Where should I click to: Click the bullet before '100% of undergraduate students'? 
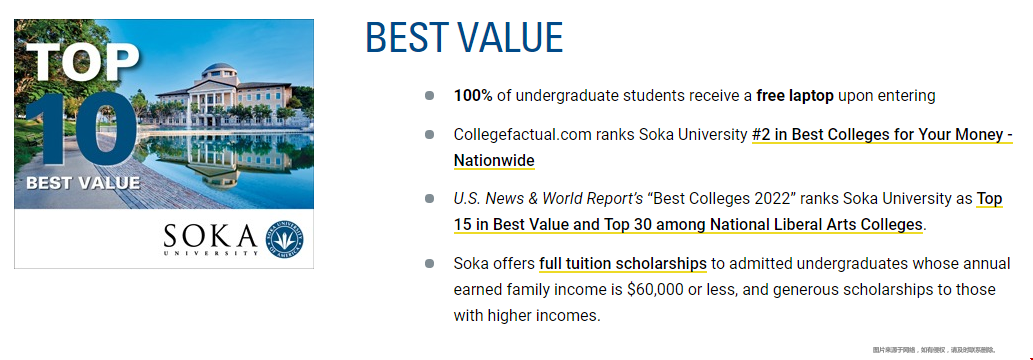[430, 96]
